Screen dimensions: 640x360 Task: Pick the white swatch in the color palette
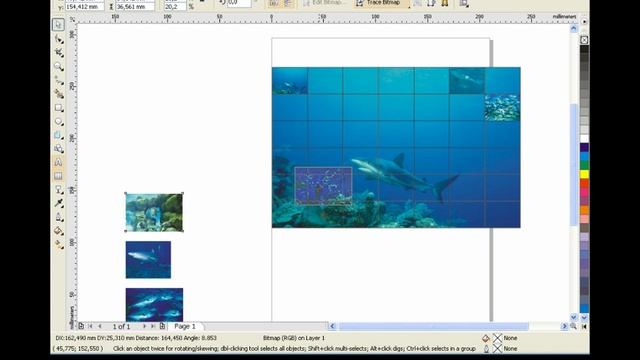coord(584,139)
